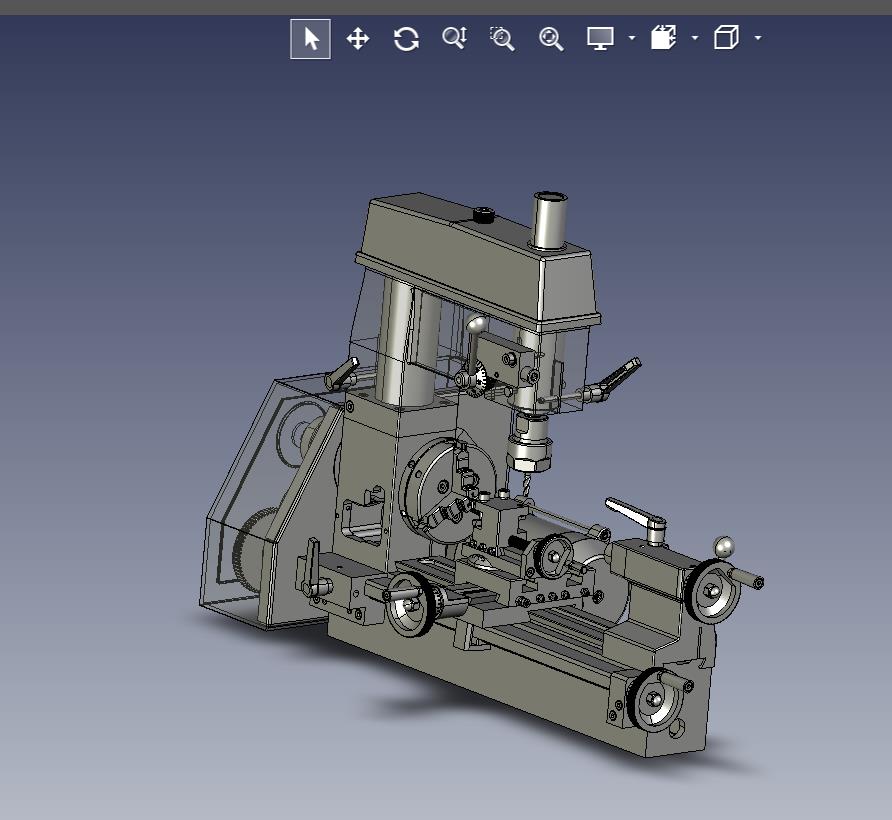Image resolution: width=892 pixels, height=820 pixels.
Task: Click the display monitor icon
Action: point(600,38)
